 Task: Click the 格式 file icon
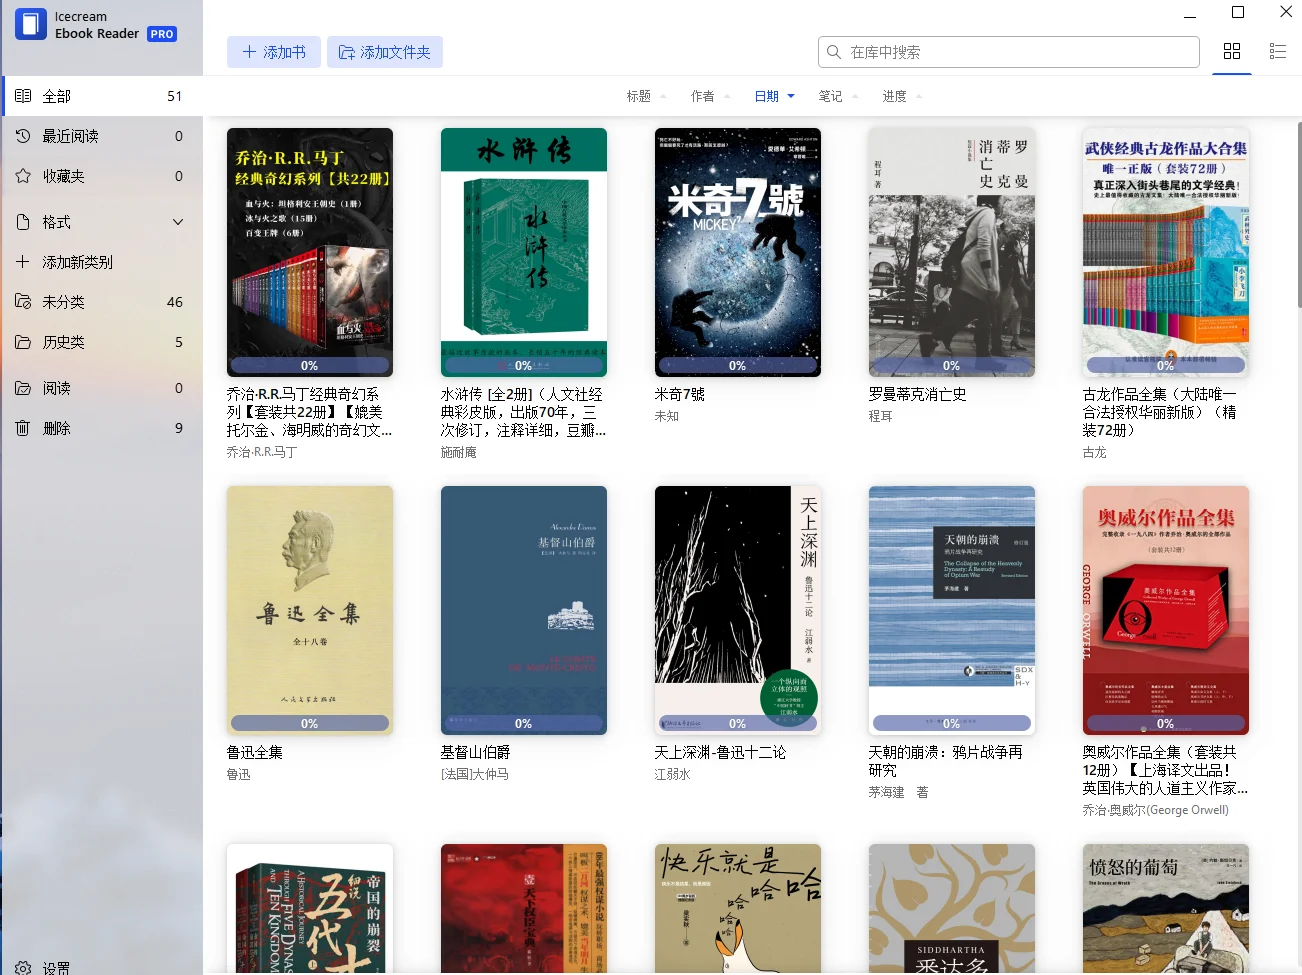pyautogui.click(x=23, y=222)
